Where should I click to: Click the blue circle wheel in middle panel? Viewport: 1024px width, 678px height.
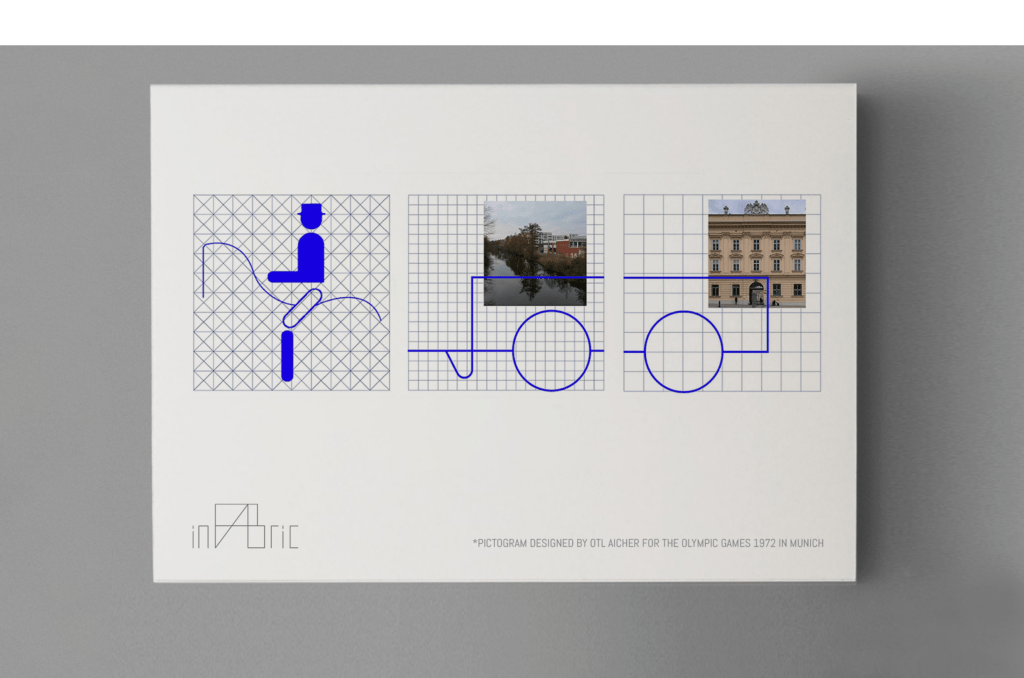coord(552,351)
